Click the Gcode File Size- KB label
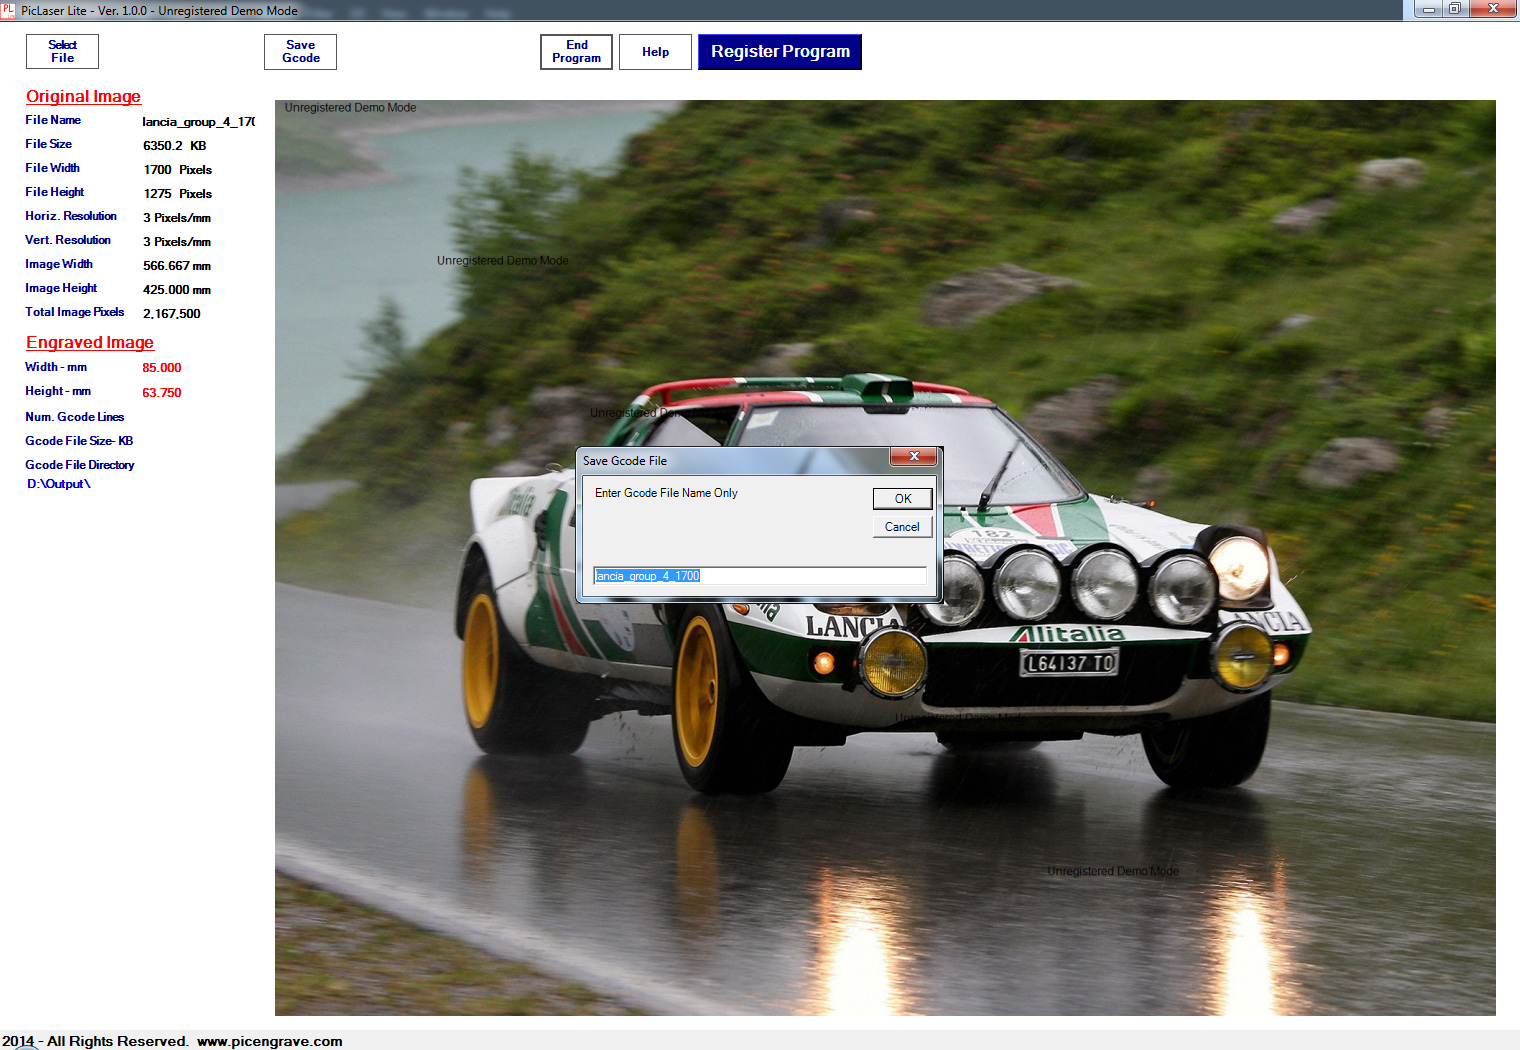The width and height of the screenshot is (1520, 1050). pyautogui.click(x=79, y=441)
